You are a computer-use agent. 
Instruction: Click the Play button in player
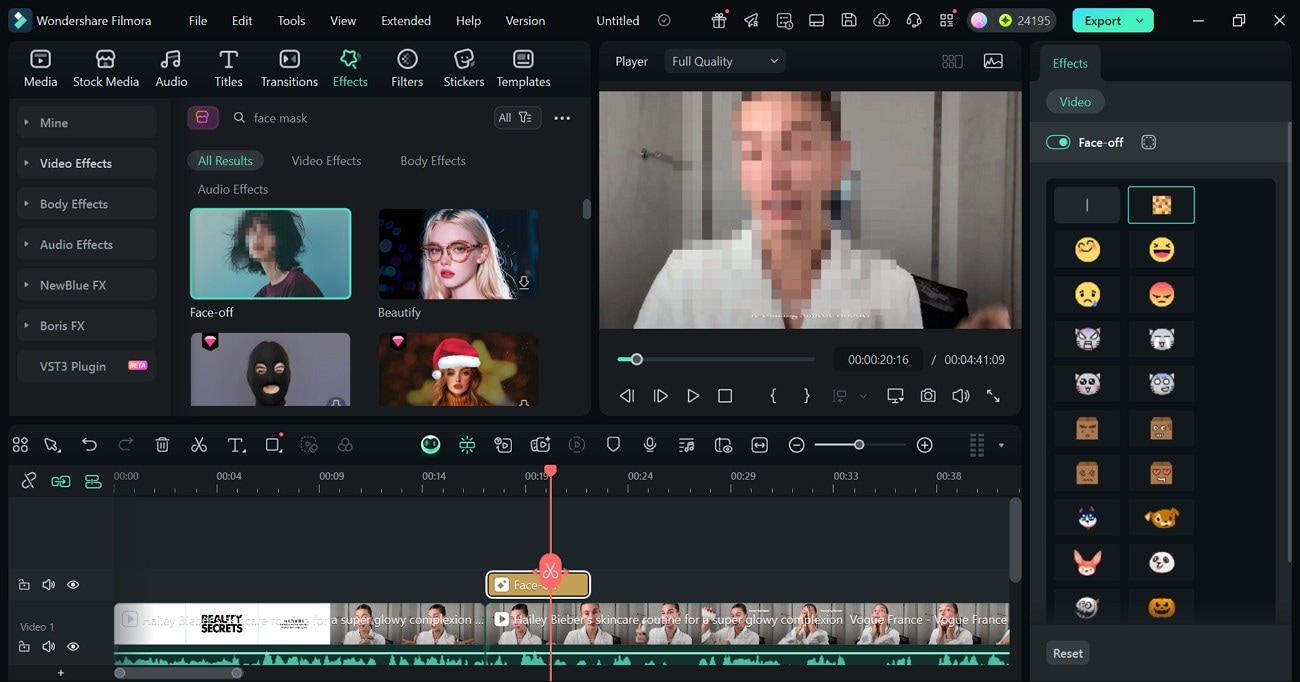[692, 396]
